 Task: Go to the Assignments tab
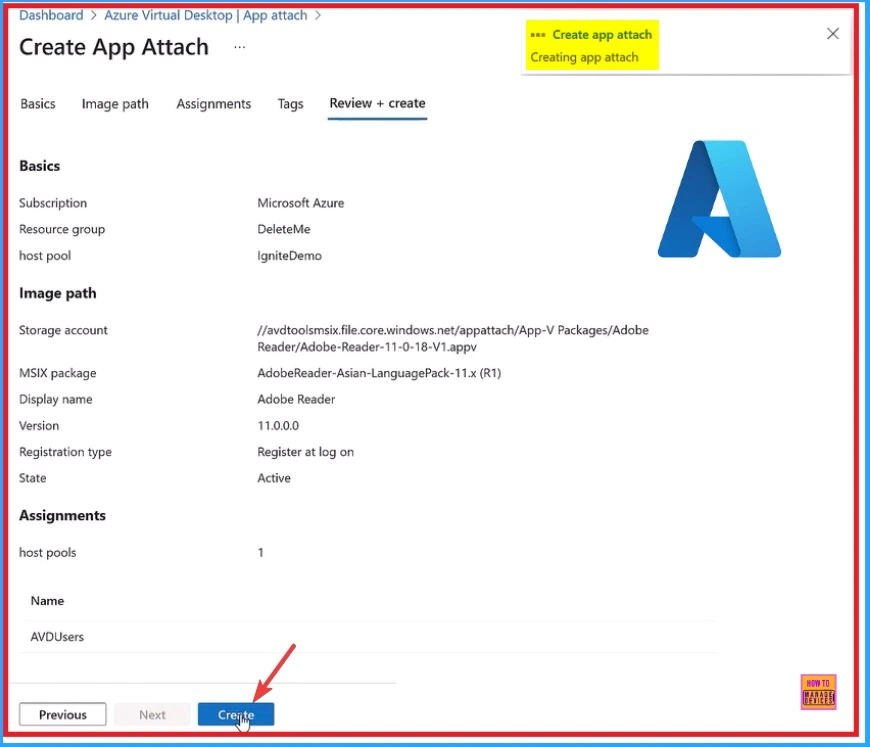(x=214, y=104)
